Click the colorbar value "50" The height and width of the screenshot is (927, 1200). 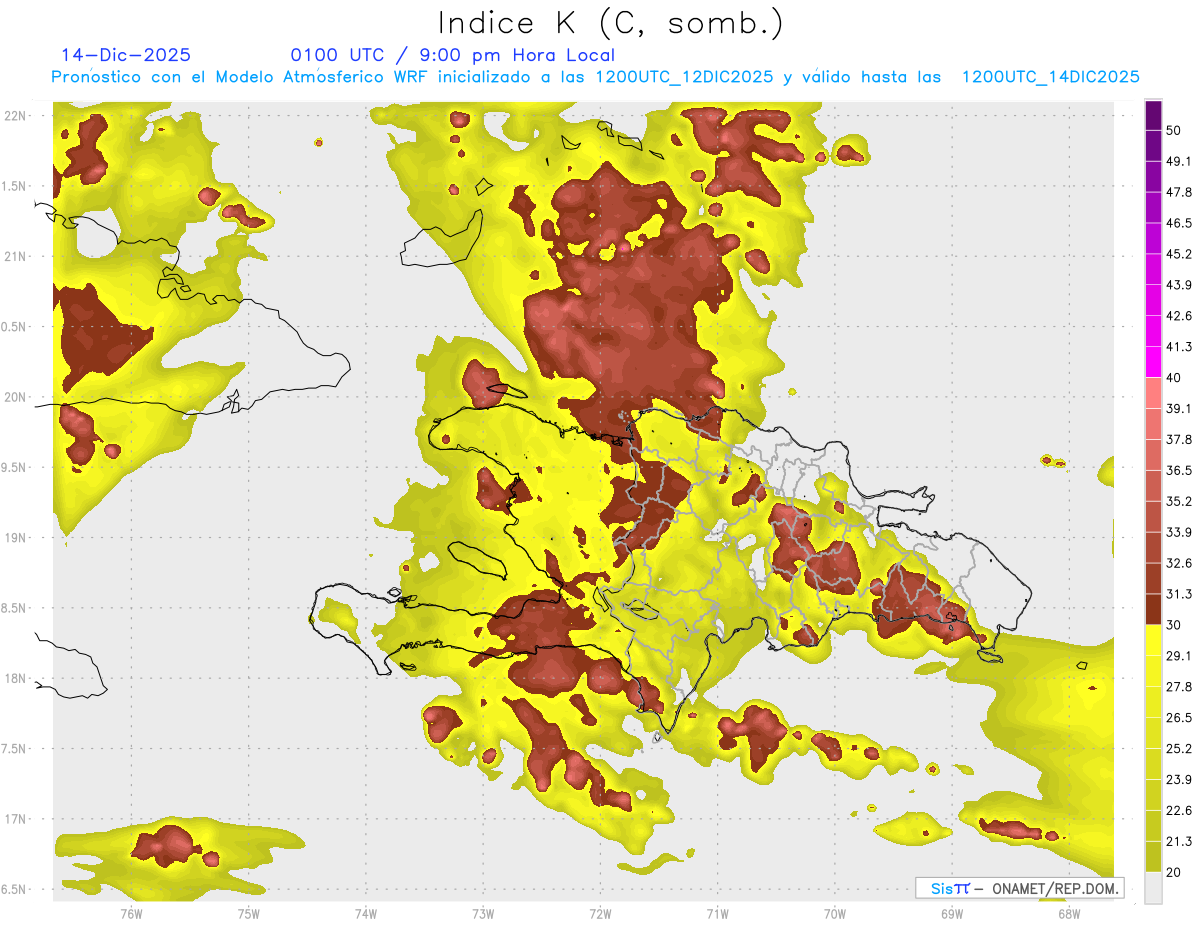point(1174,130)
